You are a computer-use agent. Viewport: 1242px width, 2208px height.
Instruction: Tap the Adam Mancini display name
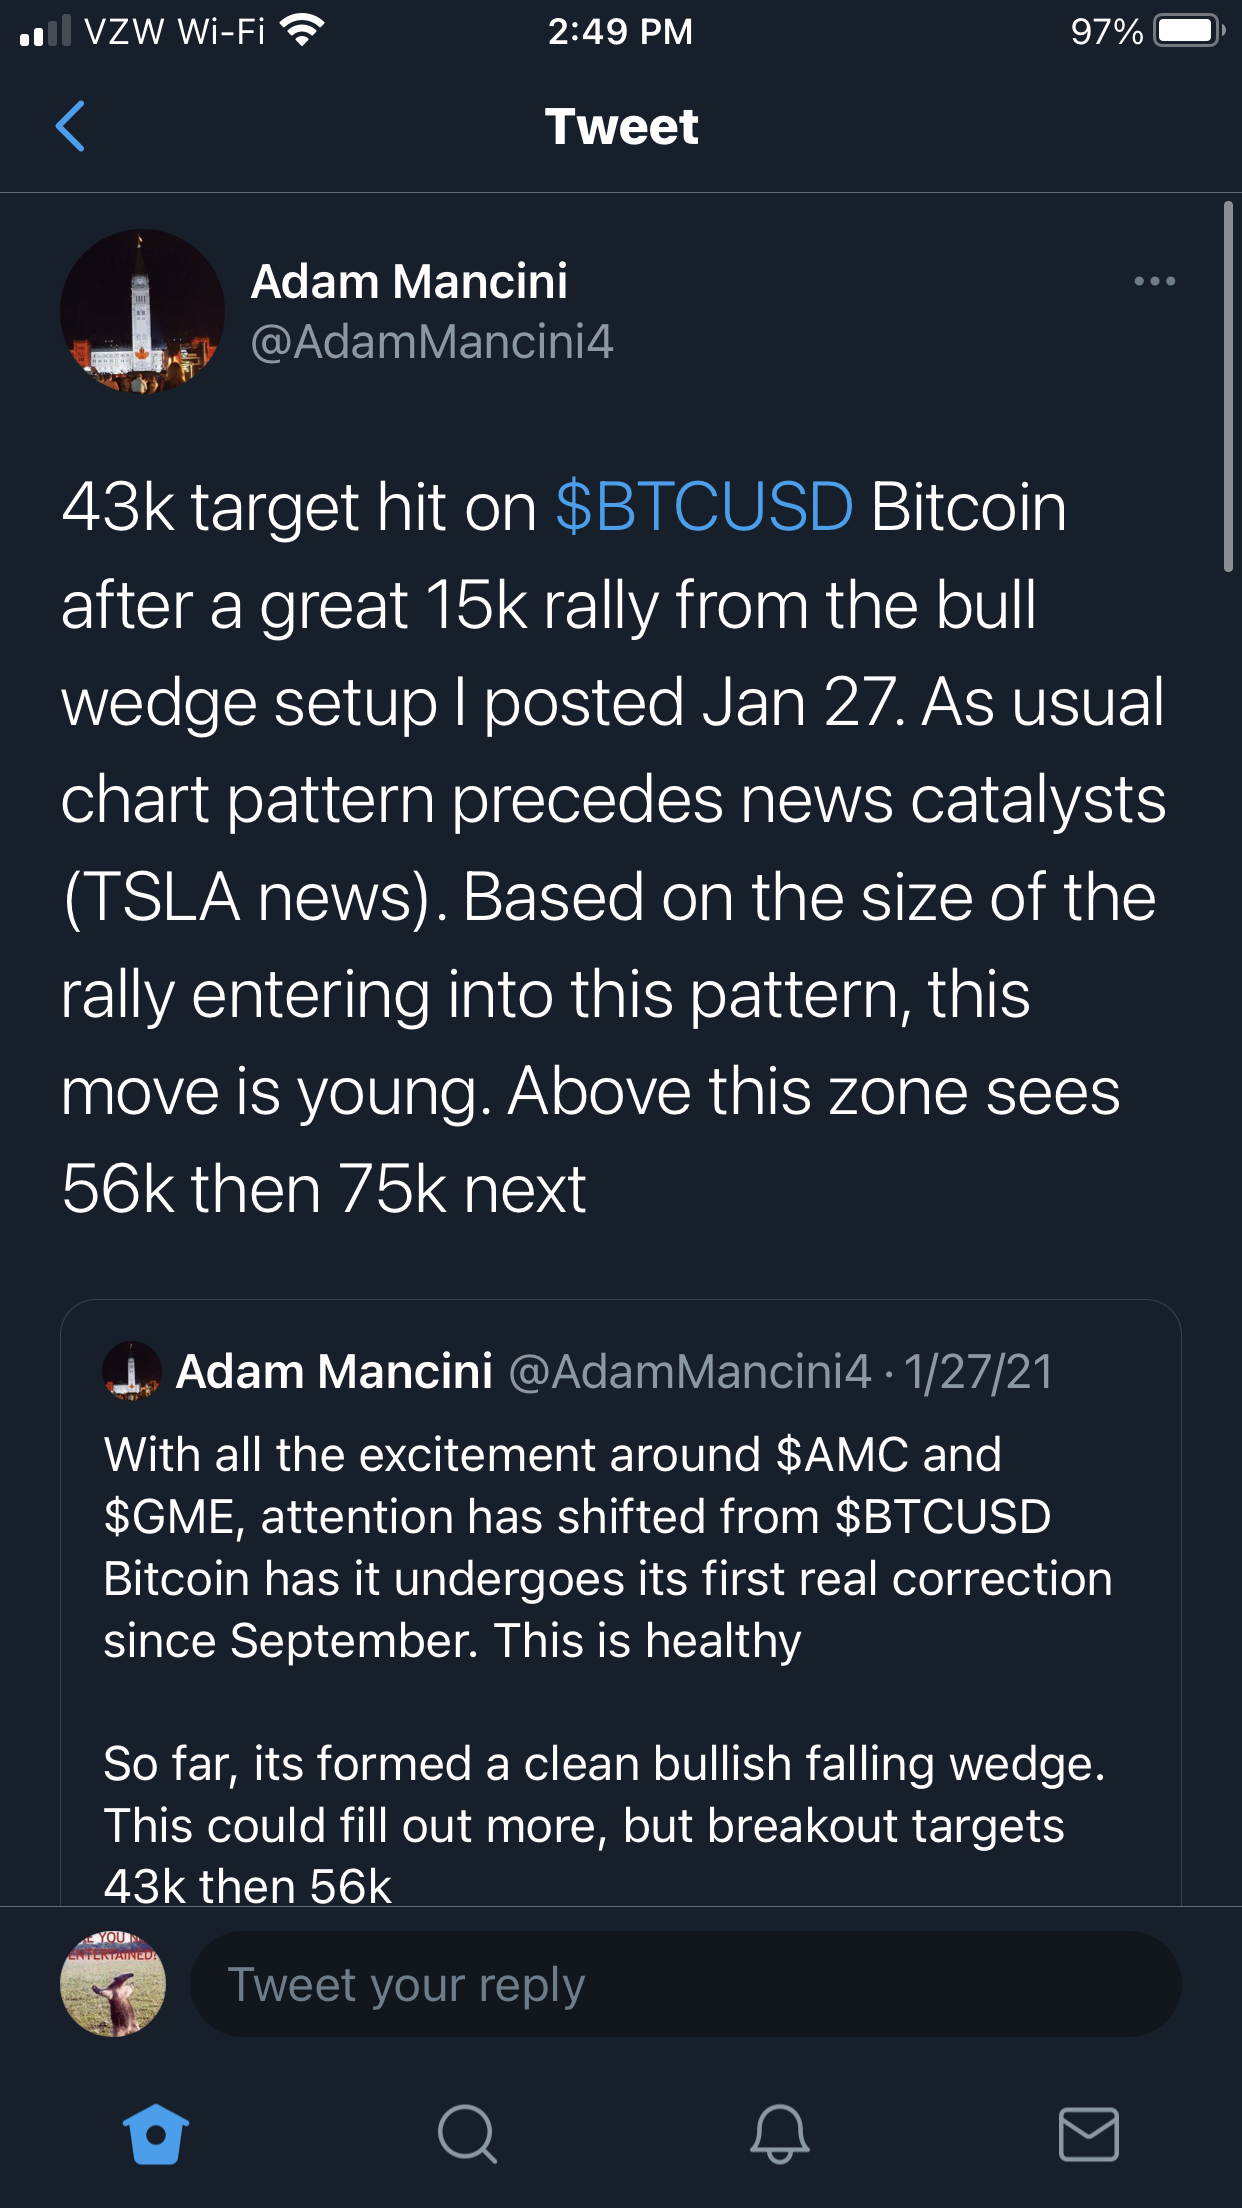pyautogui.click(x=409, y=281)
